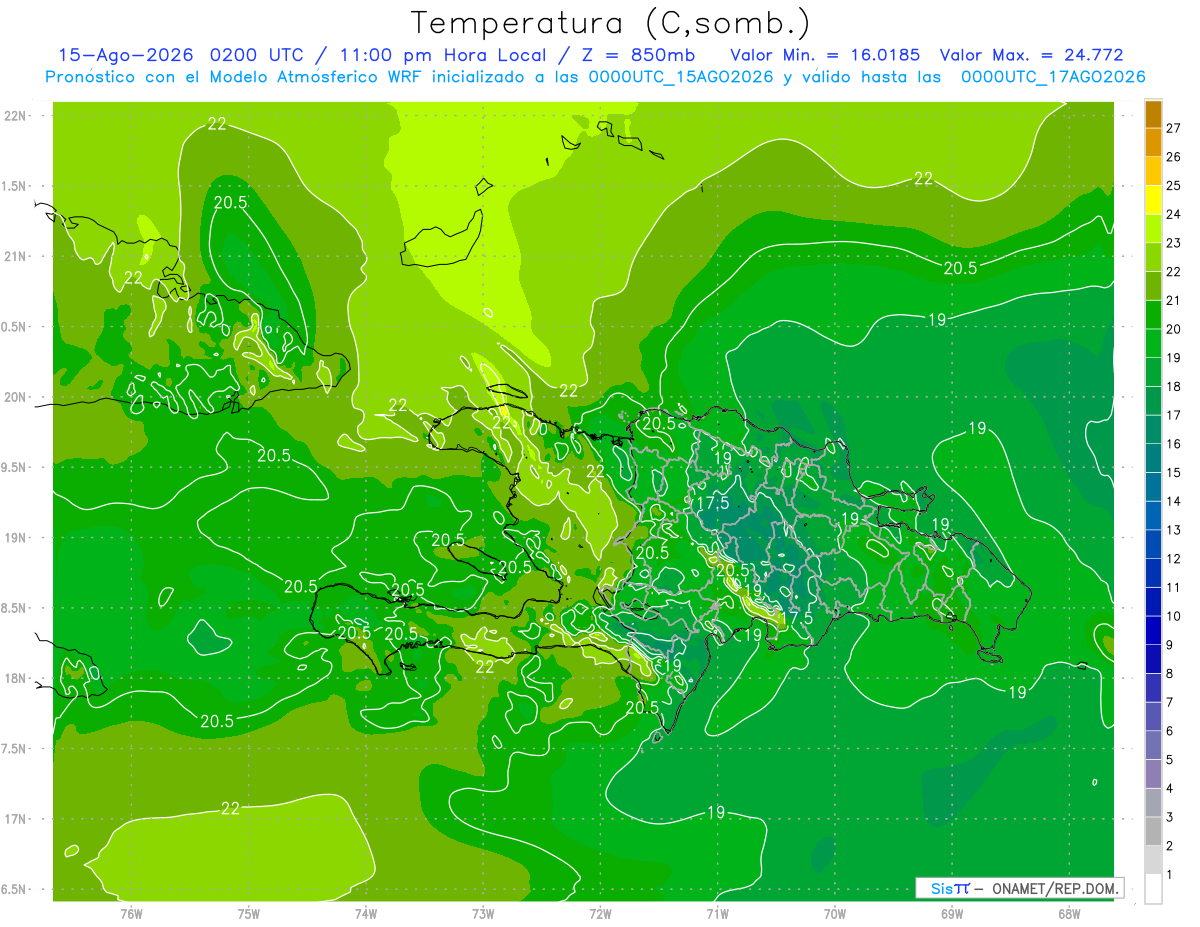Pick the topmost dark orange color scale swatch
This screenshot has width=1200, height=927.
1153,114
